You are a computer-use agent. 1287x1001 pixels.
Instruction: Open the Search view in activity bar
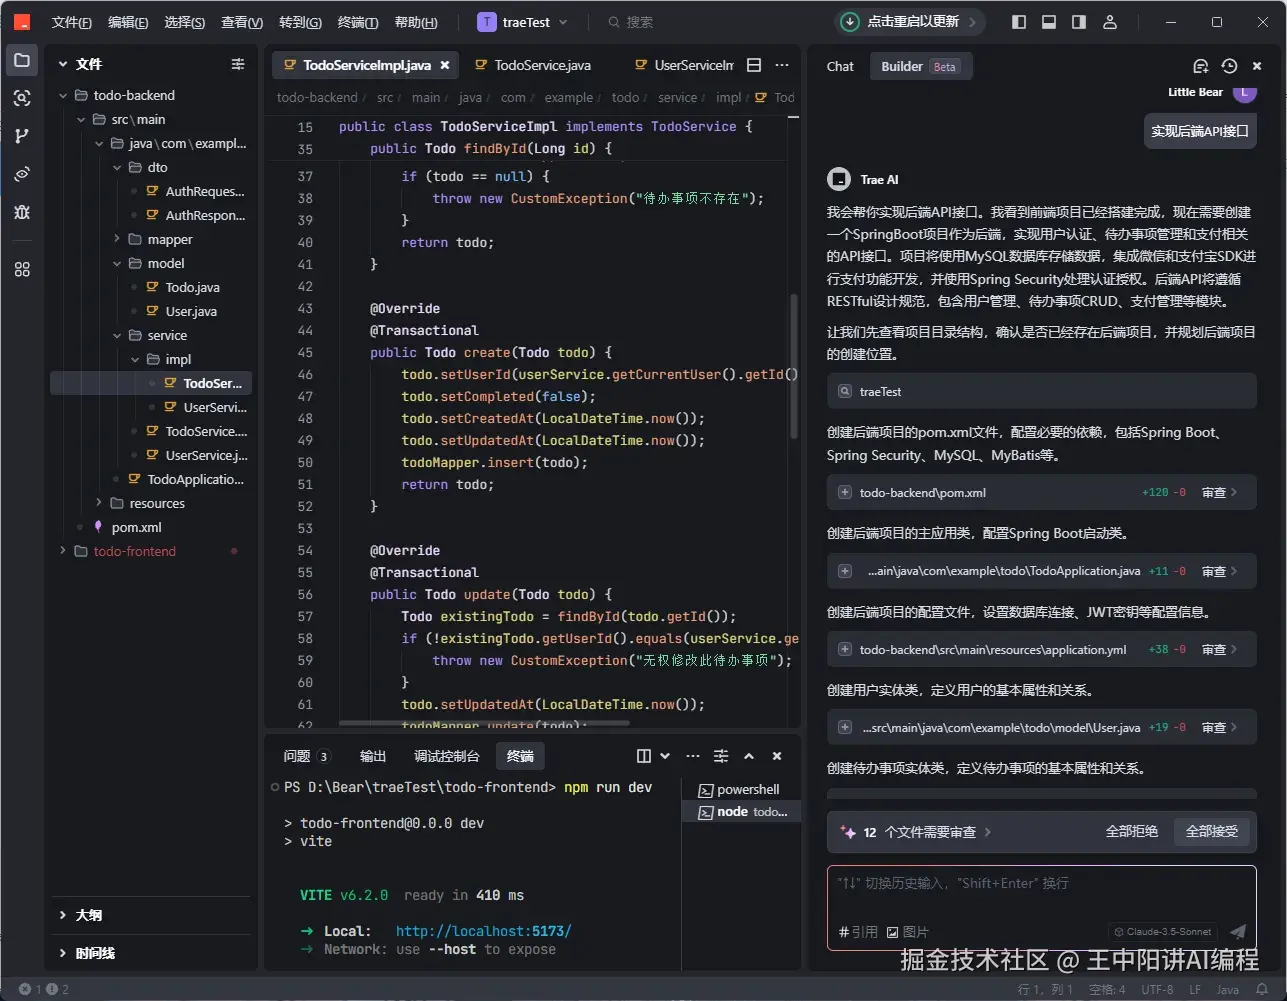pyautogui.click(x=22, y=98)
